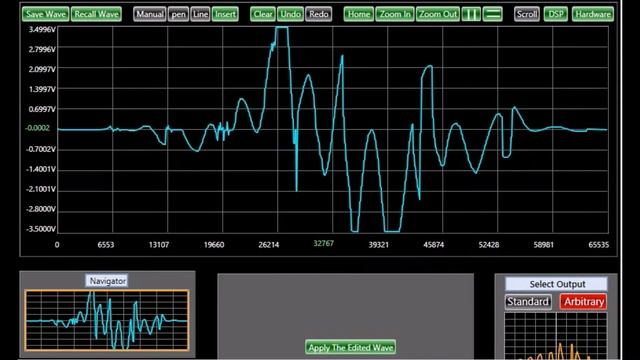The height and width of the screenshot is (360, 640).
Task: Select the pen drawing tool
Action: 178,14
